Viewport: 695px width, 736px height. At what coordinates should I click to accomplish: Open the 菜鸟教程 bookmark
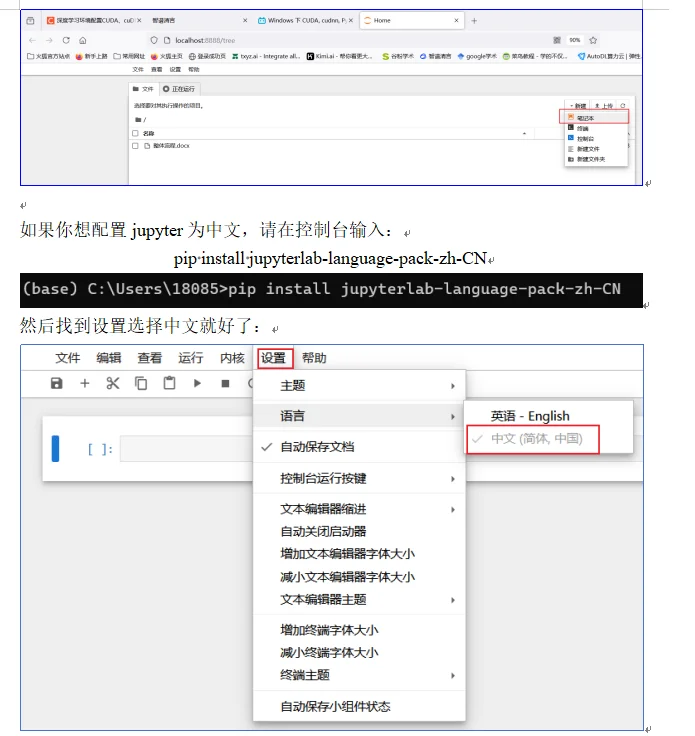[535, 56]
